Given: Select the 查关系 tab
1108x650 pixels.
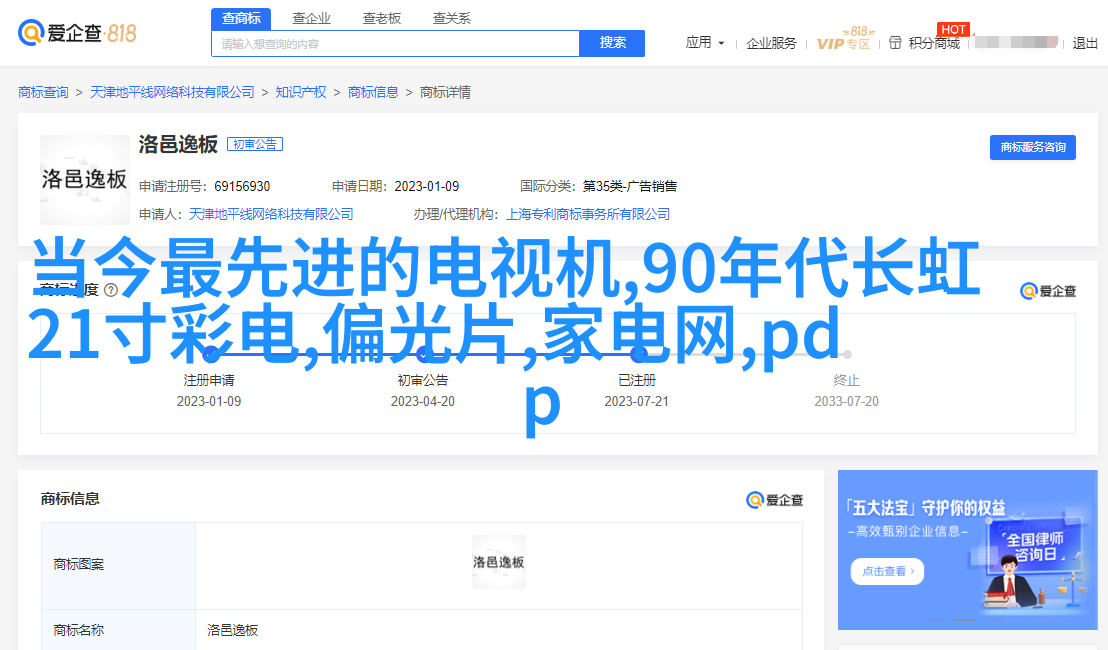Looking at the screenshot, I should (452, 18).
